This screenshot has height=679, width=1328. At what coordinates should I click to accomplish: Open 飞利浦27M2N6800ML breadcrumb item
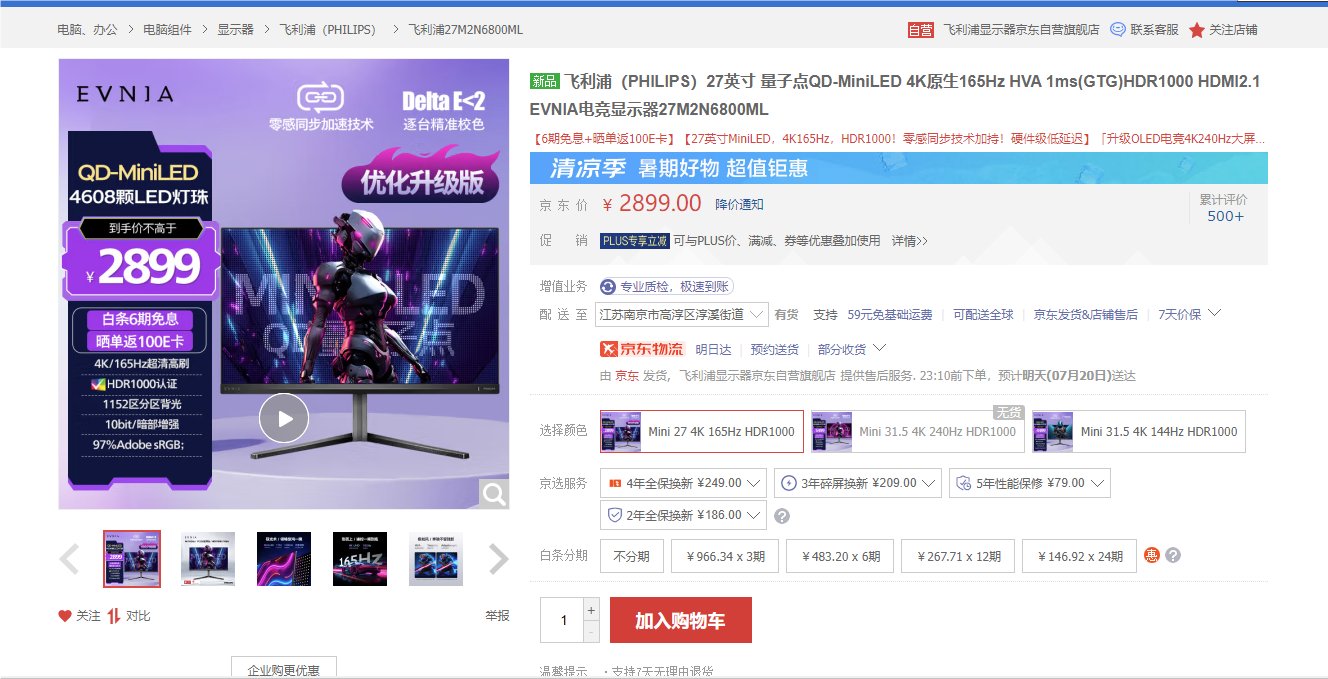tap(465, 30)
